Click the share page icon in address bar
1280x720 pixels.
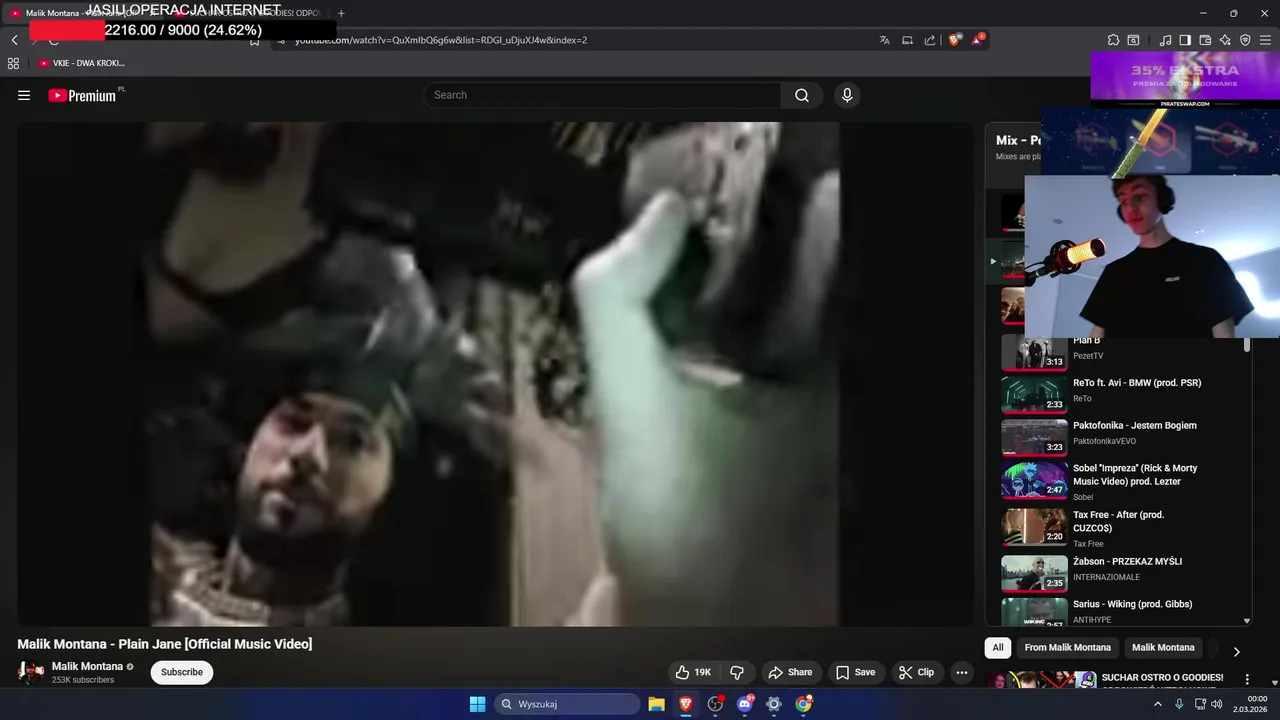coord(930,40)
